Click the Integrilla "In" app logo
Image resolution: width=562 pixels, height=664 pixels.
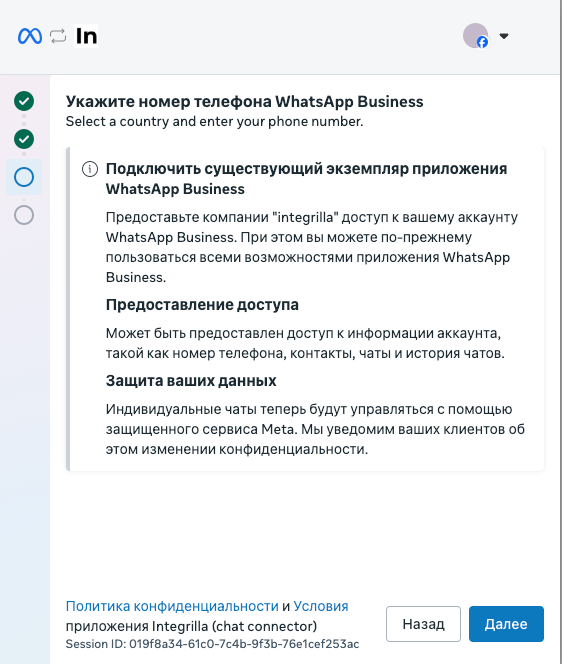pyautogui.click(x=86, y=36)
